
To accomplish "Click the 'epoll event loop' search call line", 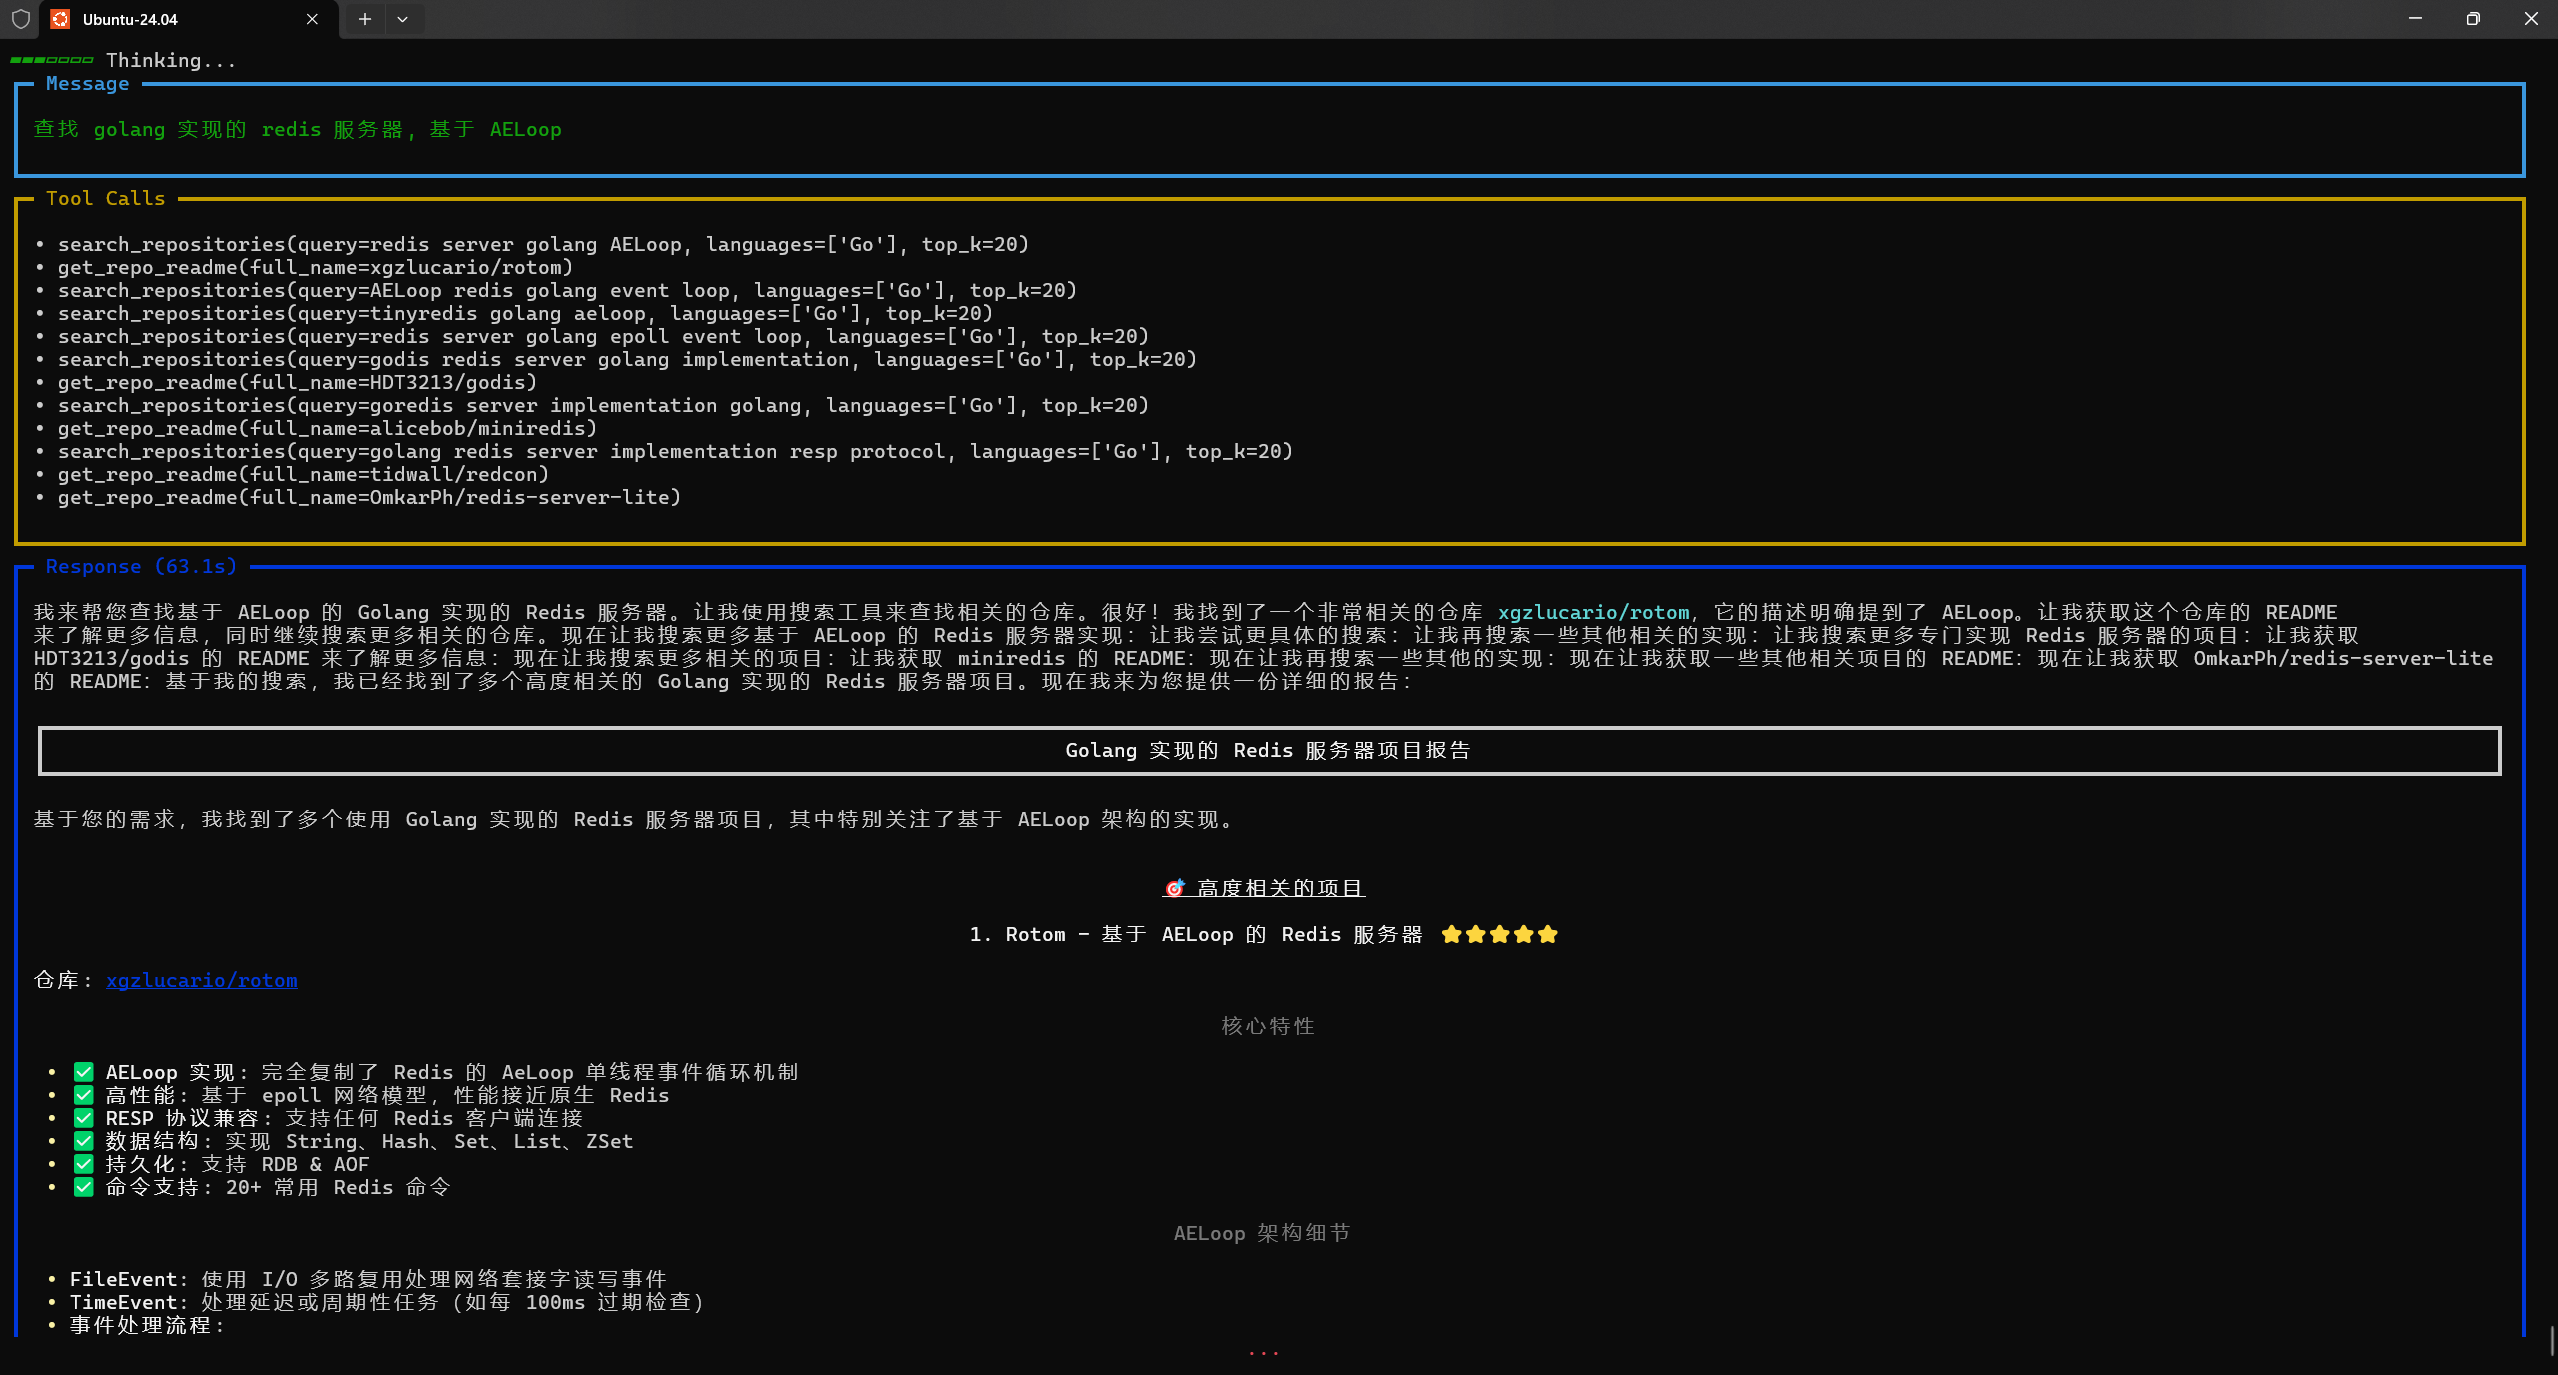I will 603,337.
